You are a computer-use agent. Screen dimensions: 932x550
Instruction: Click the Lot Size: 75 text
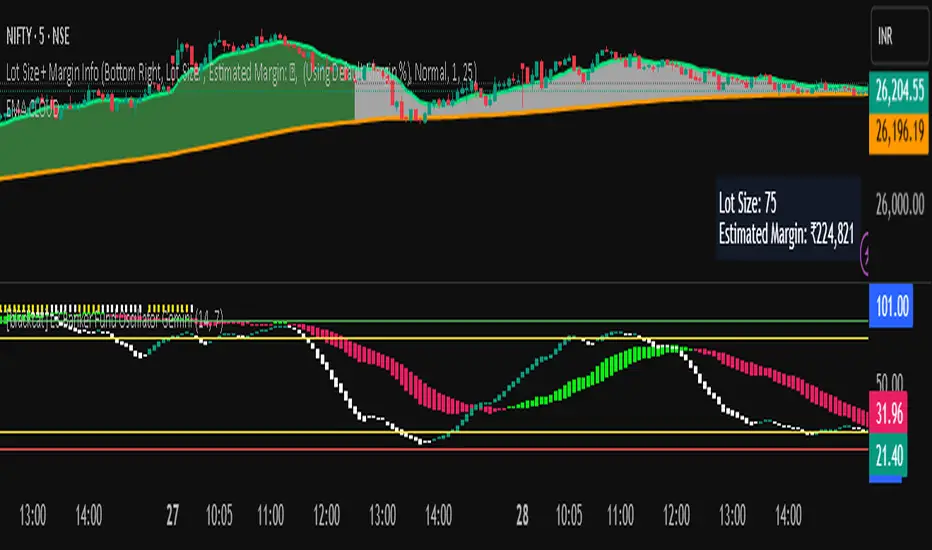tap(748, 203)
